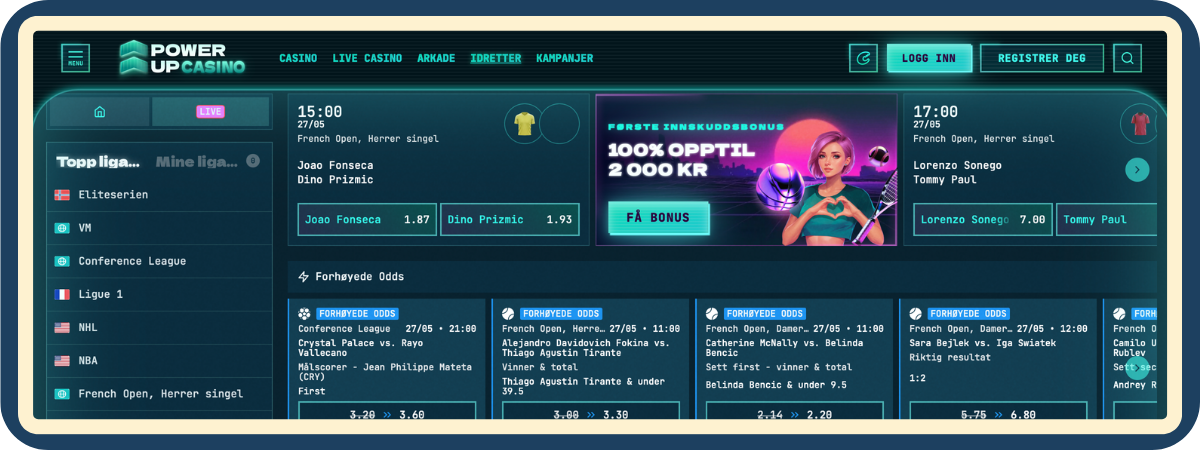The height and width of the screenshot is (450, 1200).
Task: Click the REGISTRER DEG button
Action: tap(1042, 58)
